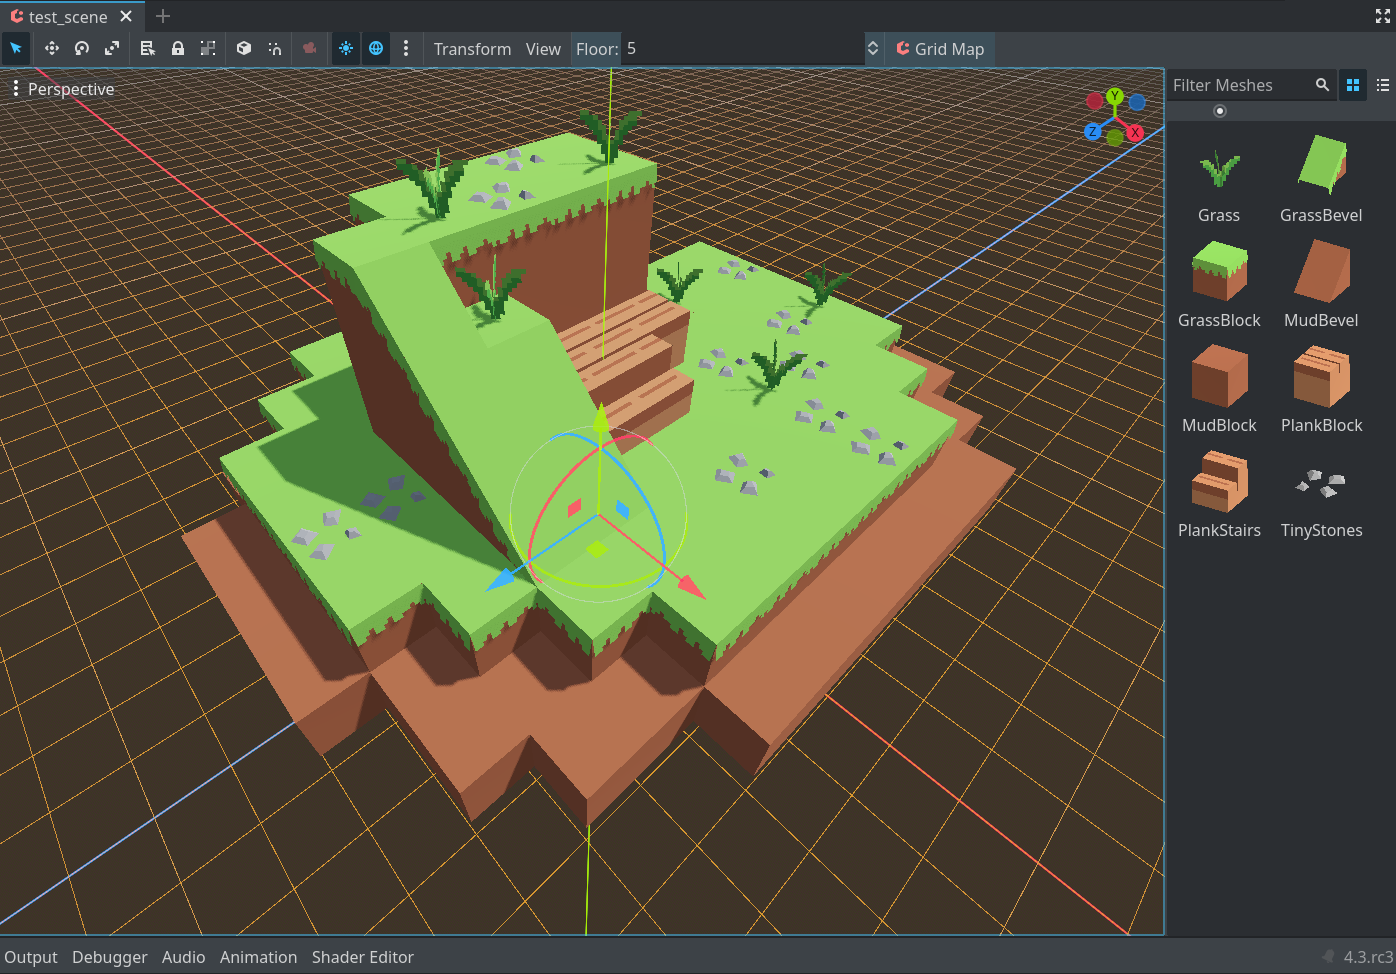Toggle distraction free mode icon
The image size is (1396, 974).
point(1383,16)
